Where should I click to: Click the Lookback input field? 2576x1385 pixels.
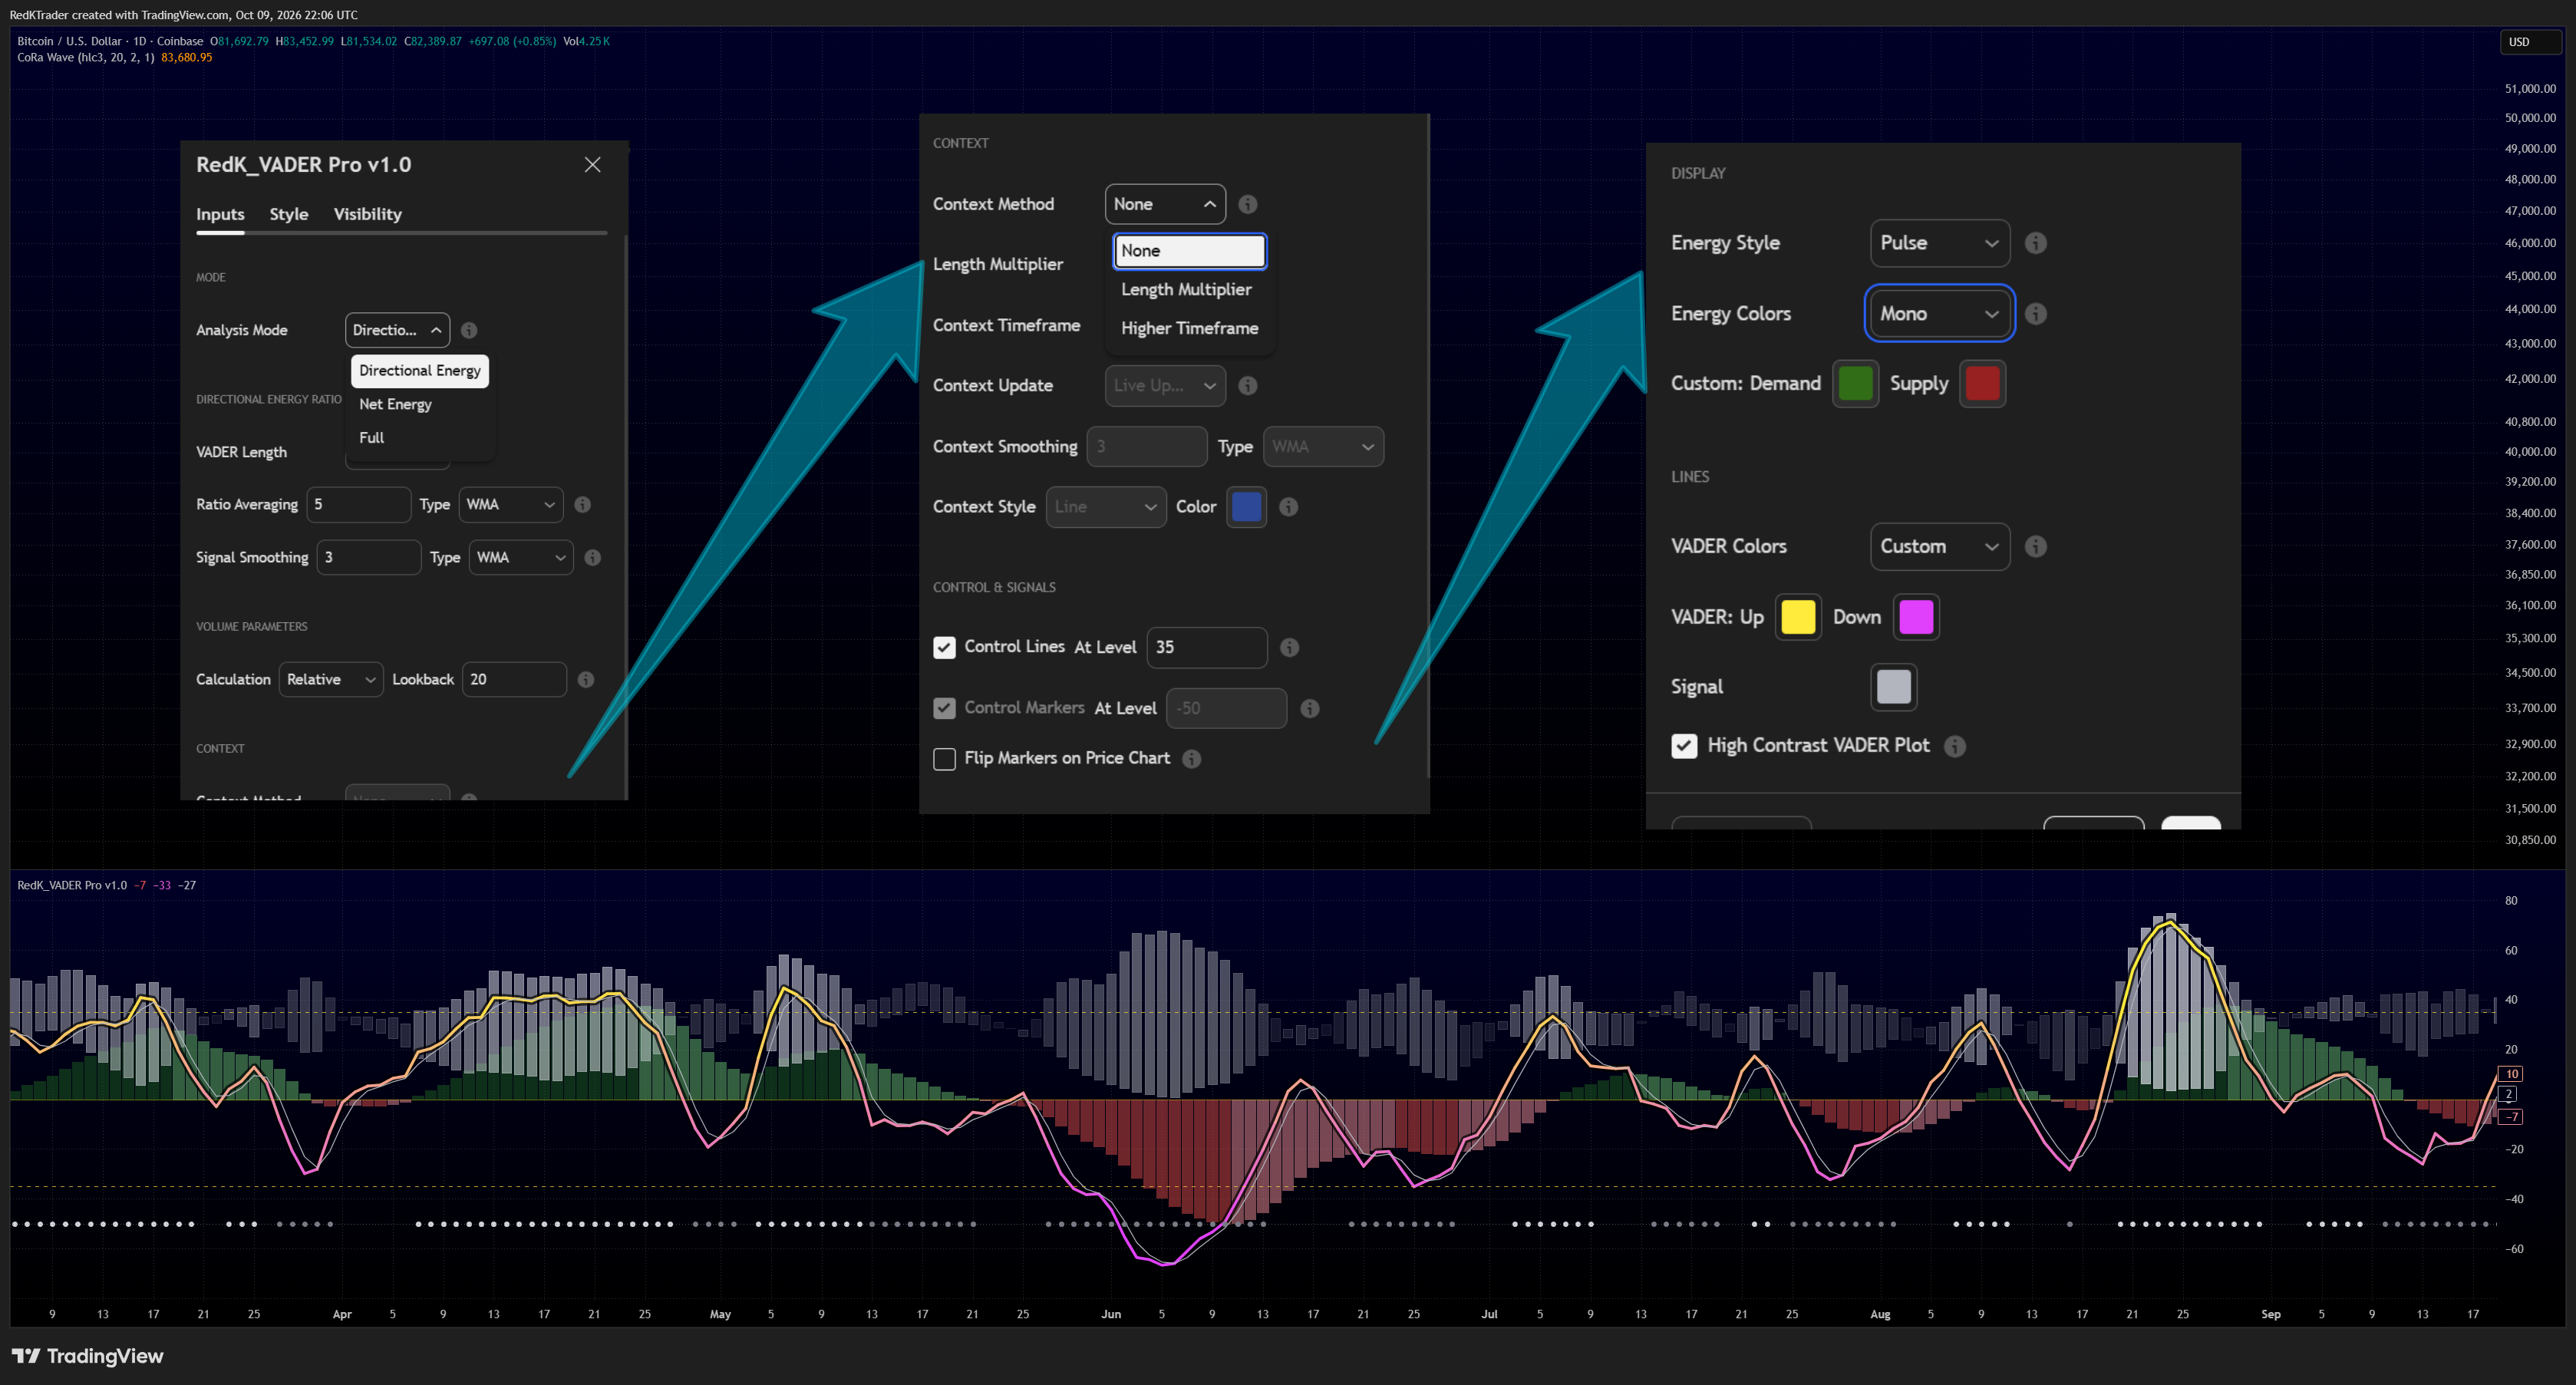click(515, 680)
